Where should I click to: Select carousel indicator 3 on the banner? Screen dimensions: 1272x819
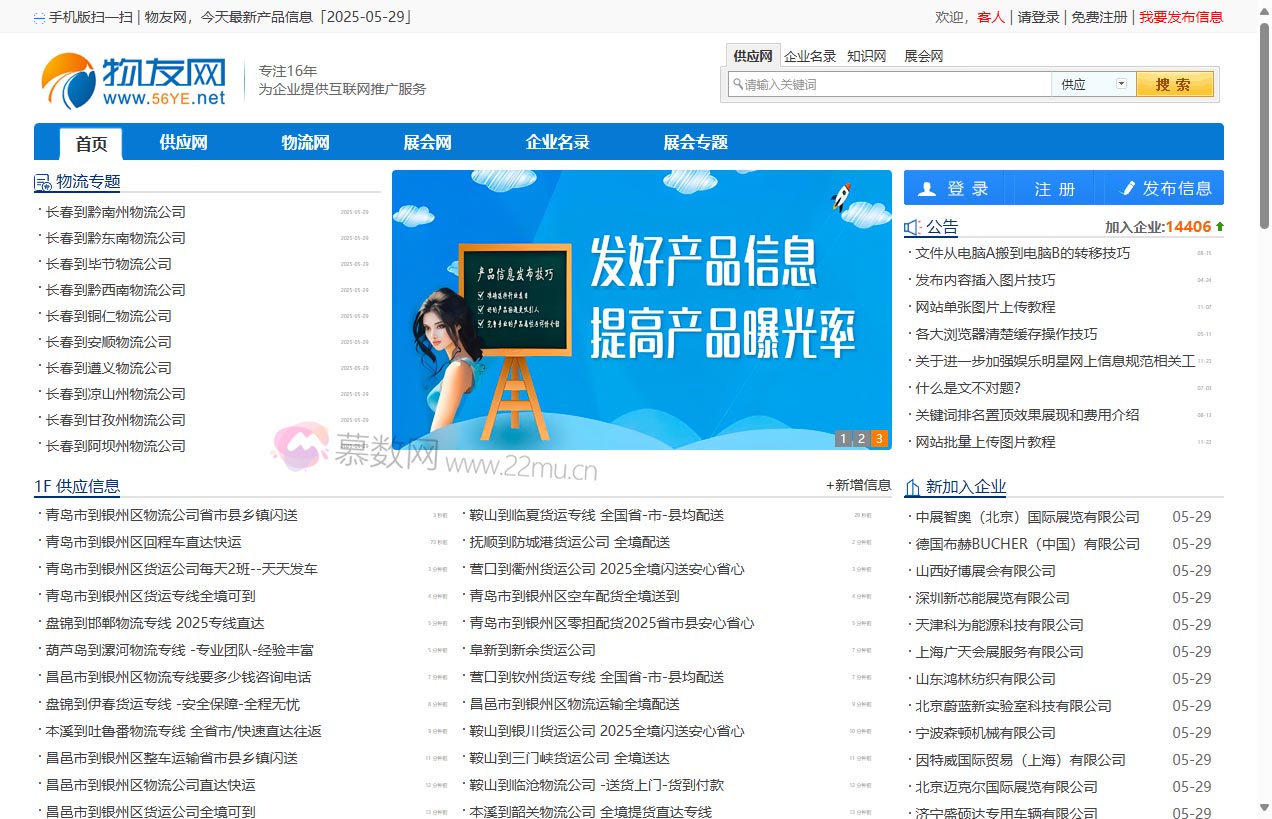879,438
